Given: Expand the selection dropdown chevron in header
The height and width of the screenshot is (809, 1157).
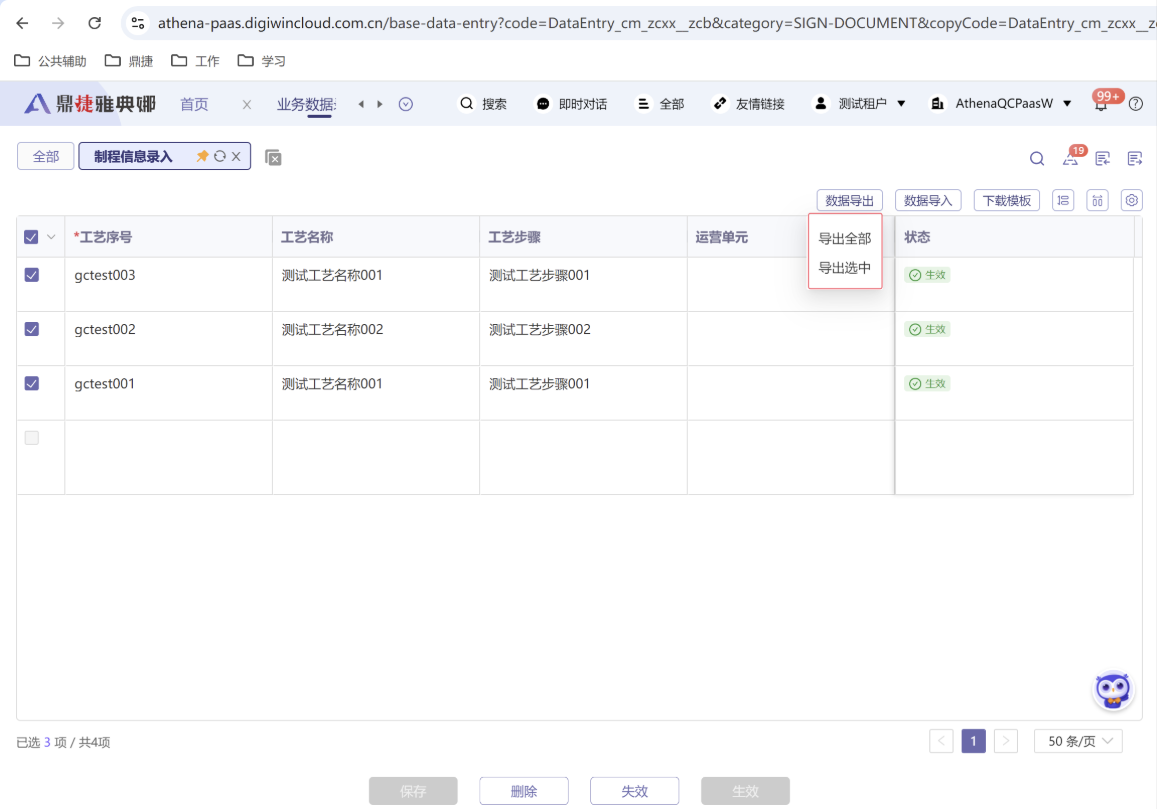Looking at the screenshot, I should [x=51, y=237].
